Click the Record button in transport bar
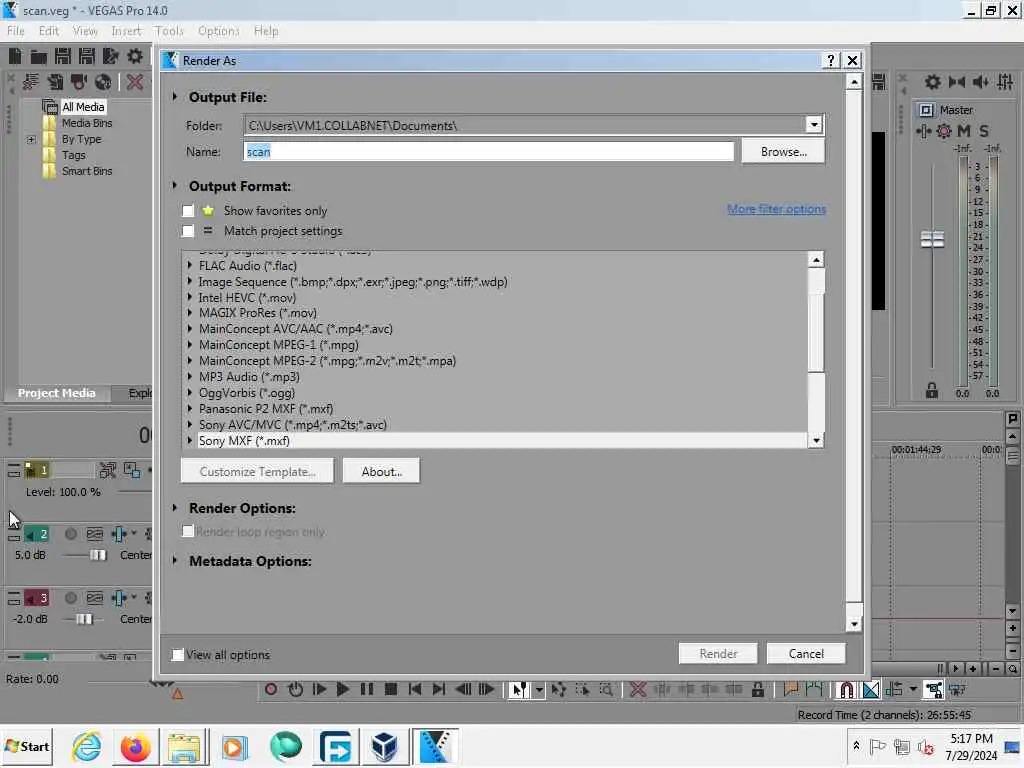 pyautogui.click(x=271, y=689)
